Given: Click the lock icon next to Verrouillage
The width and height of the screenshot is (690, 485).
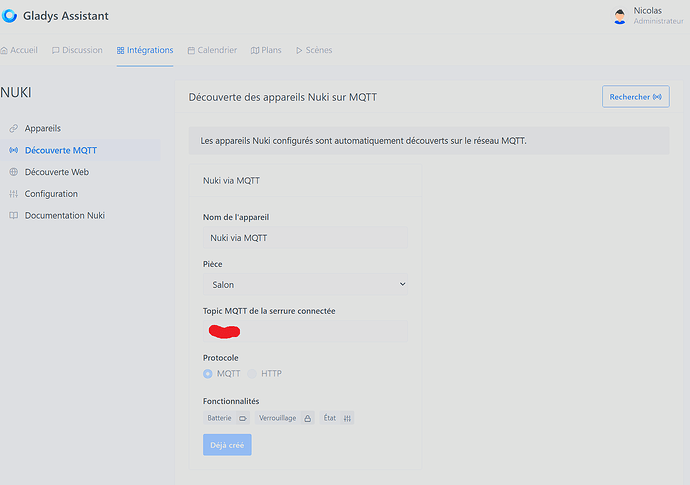Looking at the screenshot, I should (308, 419).
